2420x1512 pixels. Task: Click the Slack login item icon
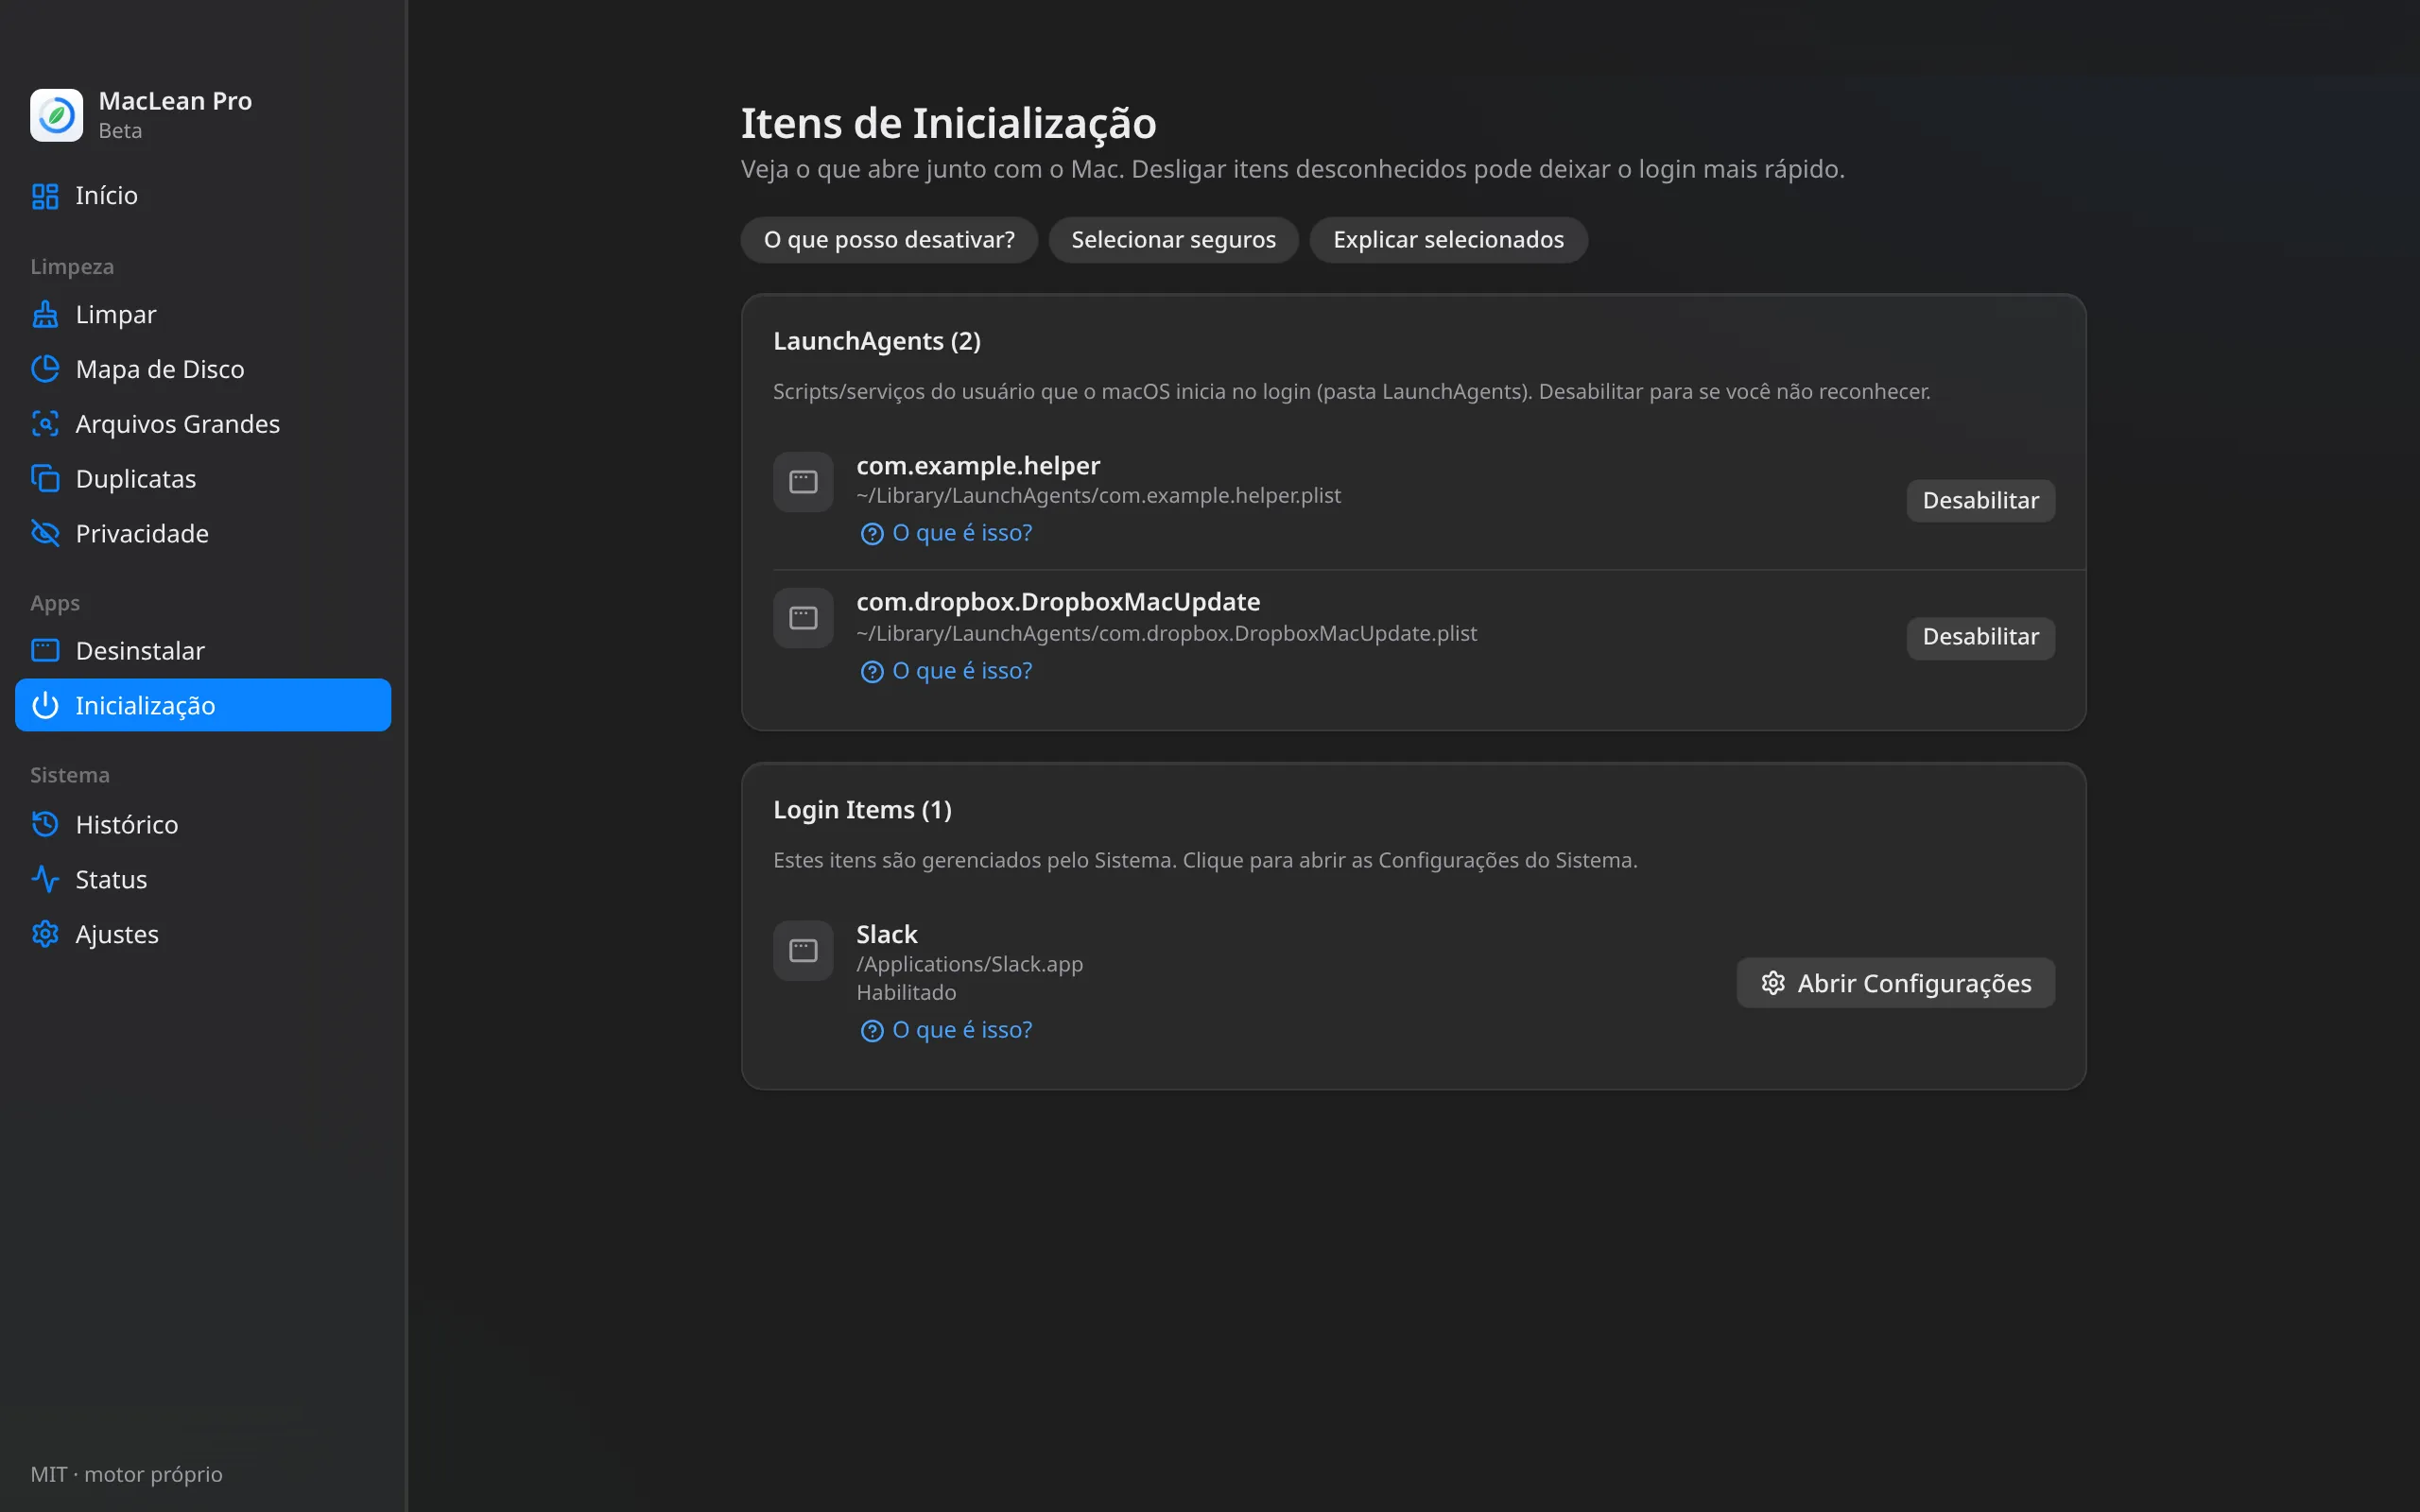pos(803,951)
